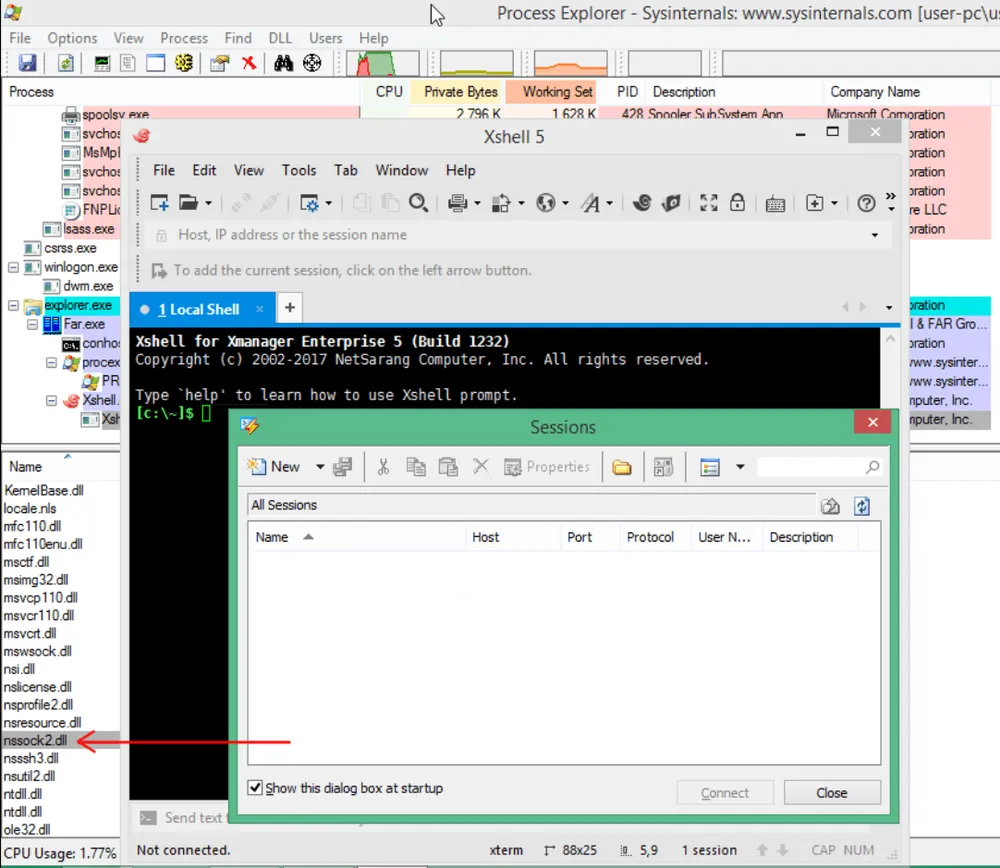Click the lock session icon in Xshell toolbar
1000x868 pixels.
(x=737, y=203)
